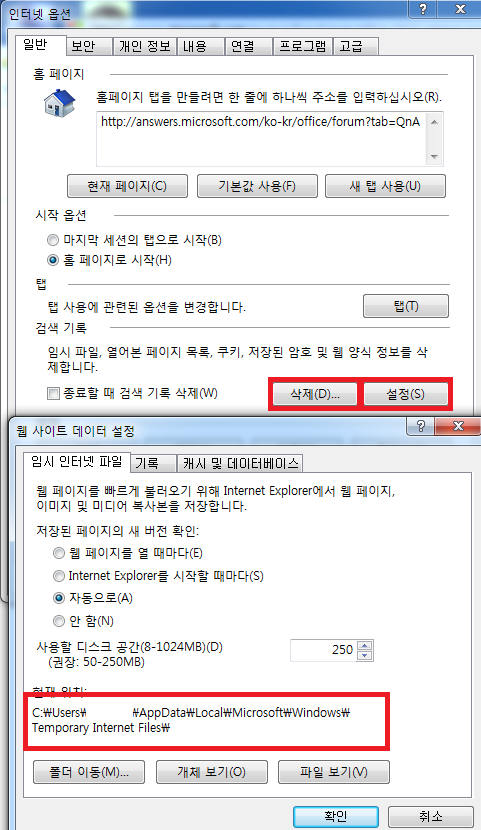
Task: Select 마지막 세션의 탭으로 시작 radio button
Action: [53, 240]
